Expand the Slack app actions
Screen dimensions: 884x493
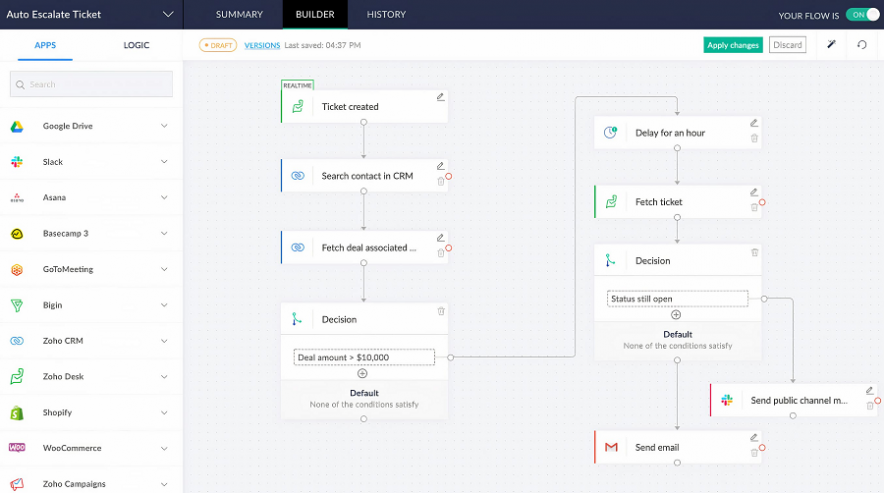pyautogui.click(x=164, y=162)
